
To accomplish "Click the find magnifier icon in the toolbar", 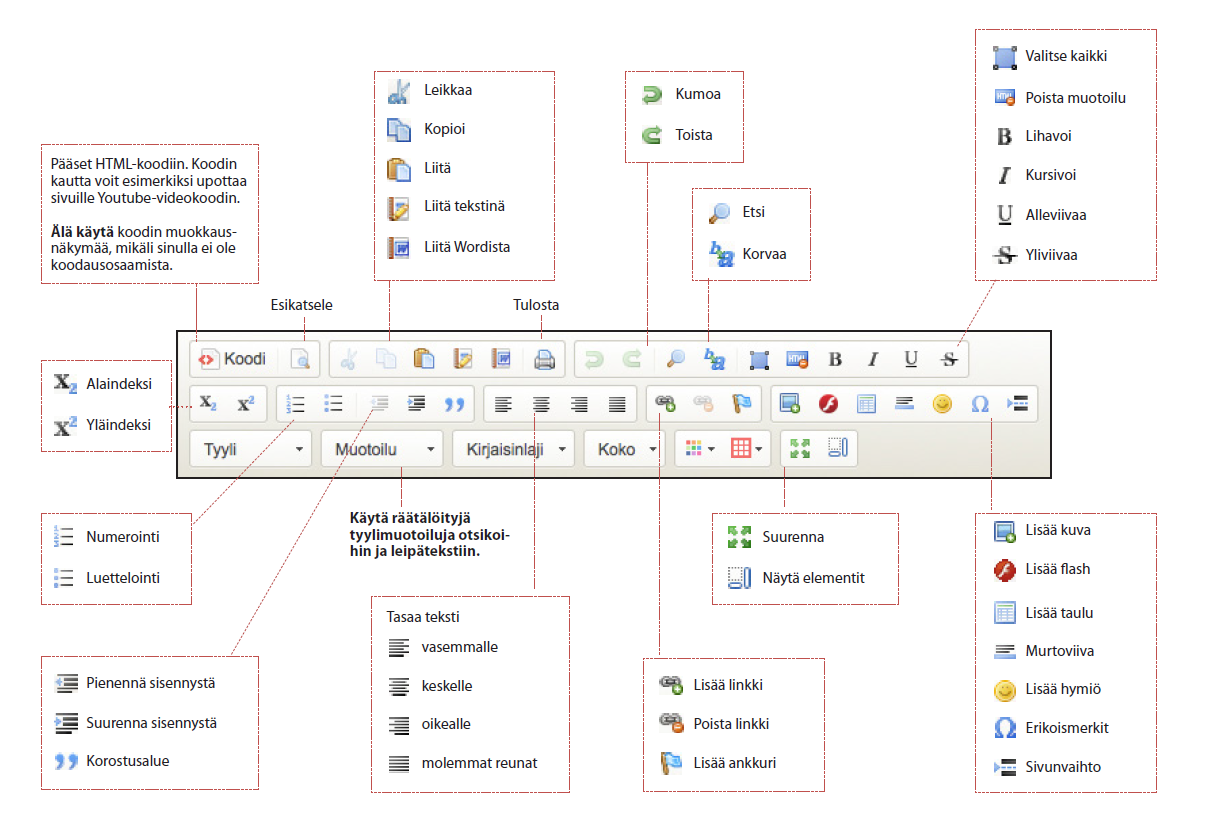I will coord(676,359).
